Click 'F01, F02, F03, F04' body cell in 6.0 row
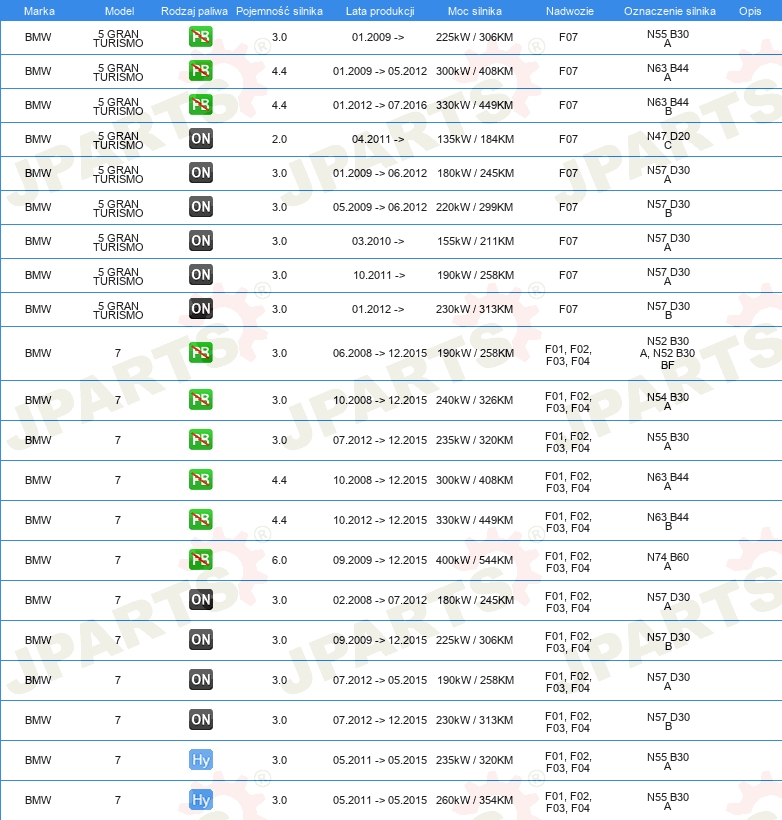 [568, 562]
